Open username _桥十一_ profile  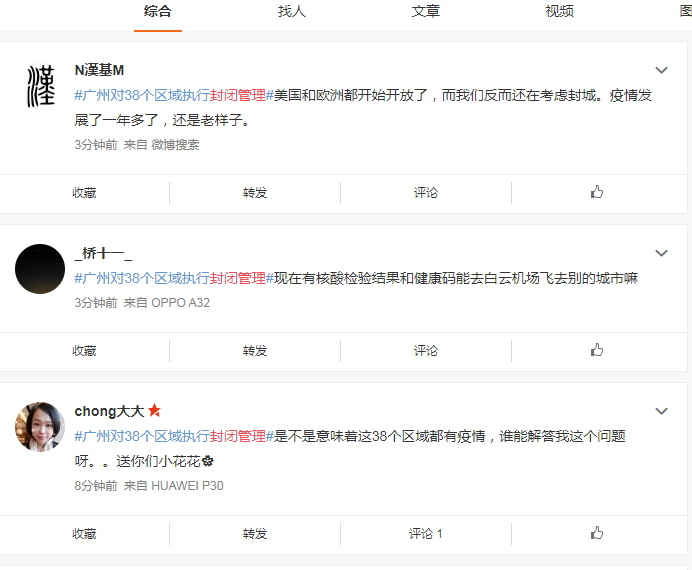click(103, 253)
